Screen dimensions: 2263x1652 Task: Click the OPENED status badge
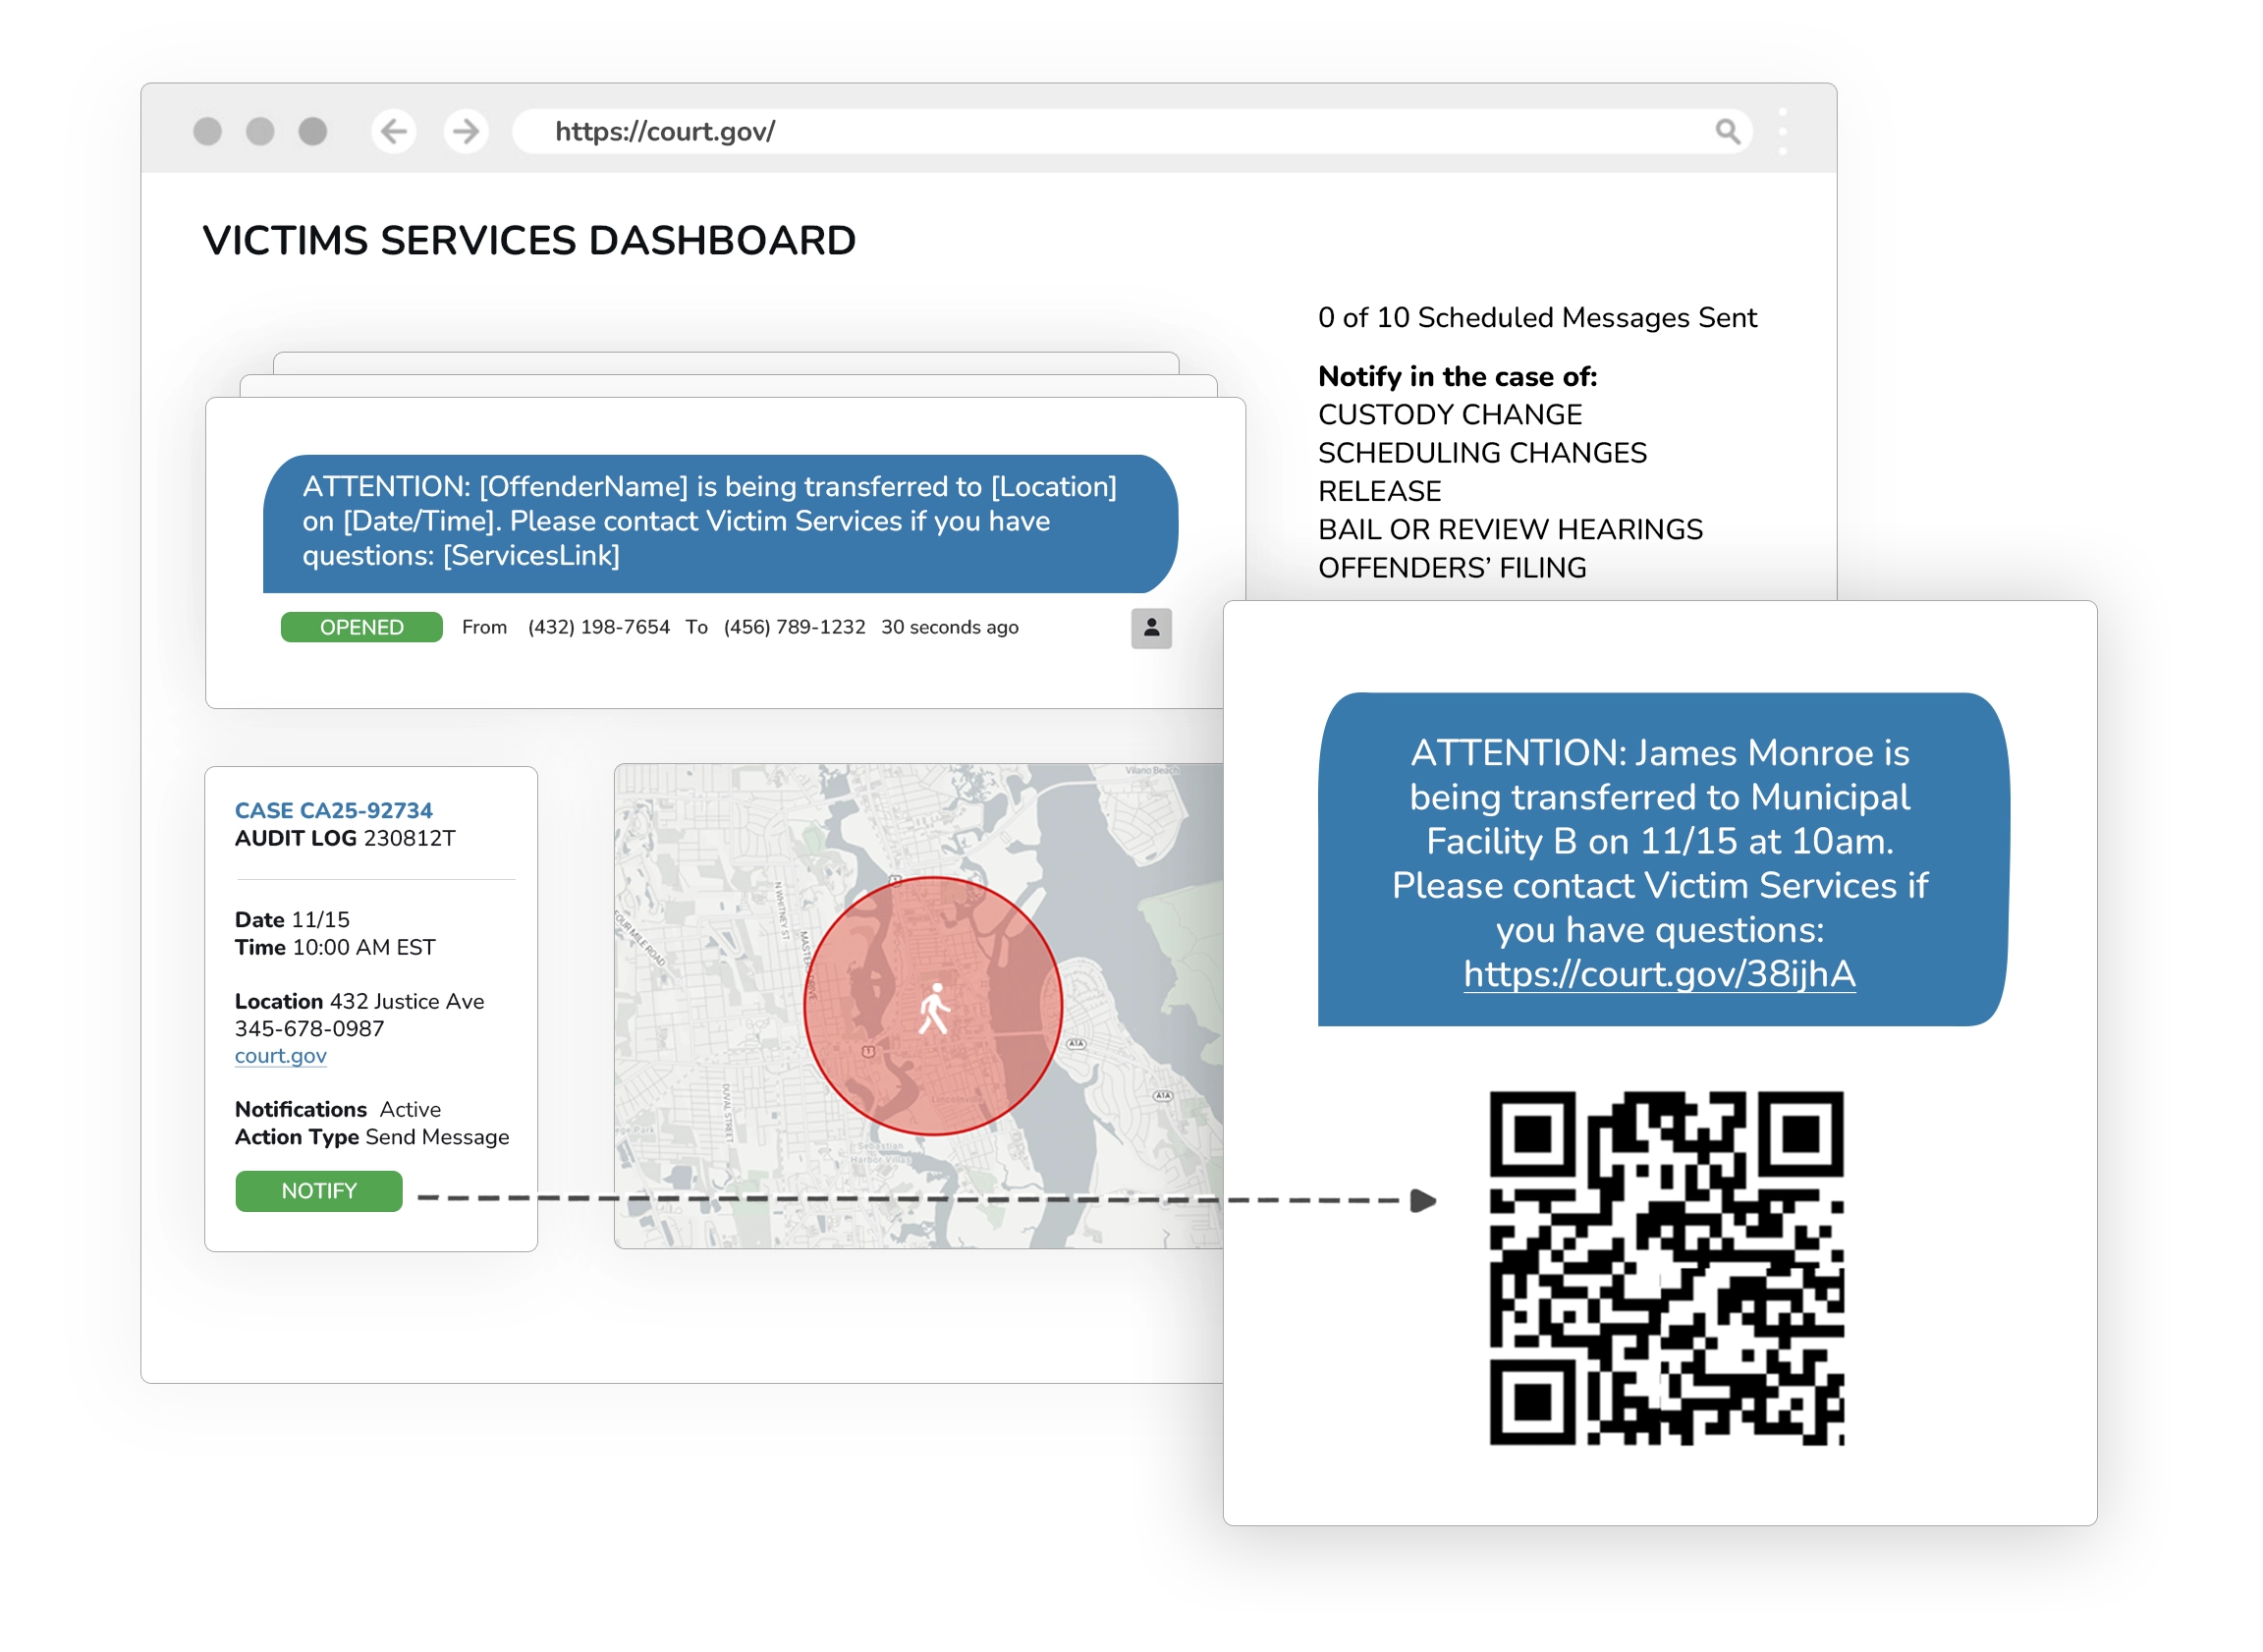[x=361, y=627]
